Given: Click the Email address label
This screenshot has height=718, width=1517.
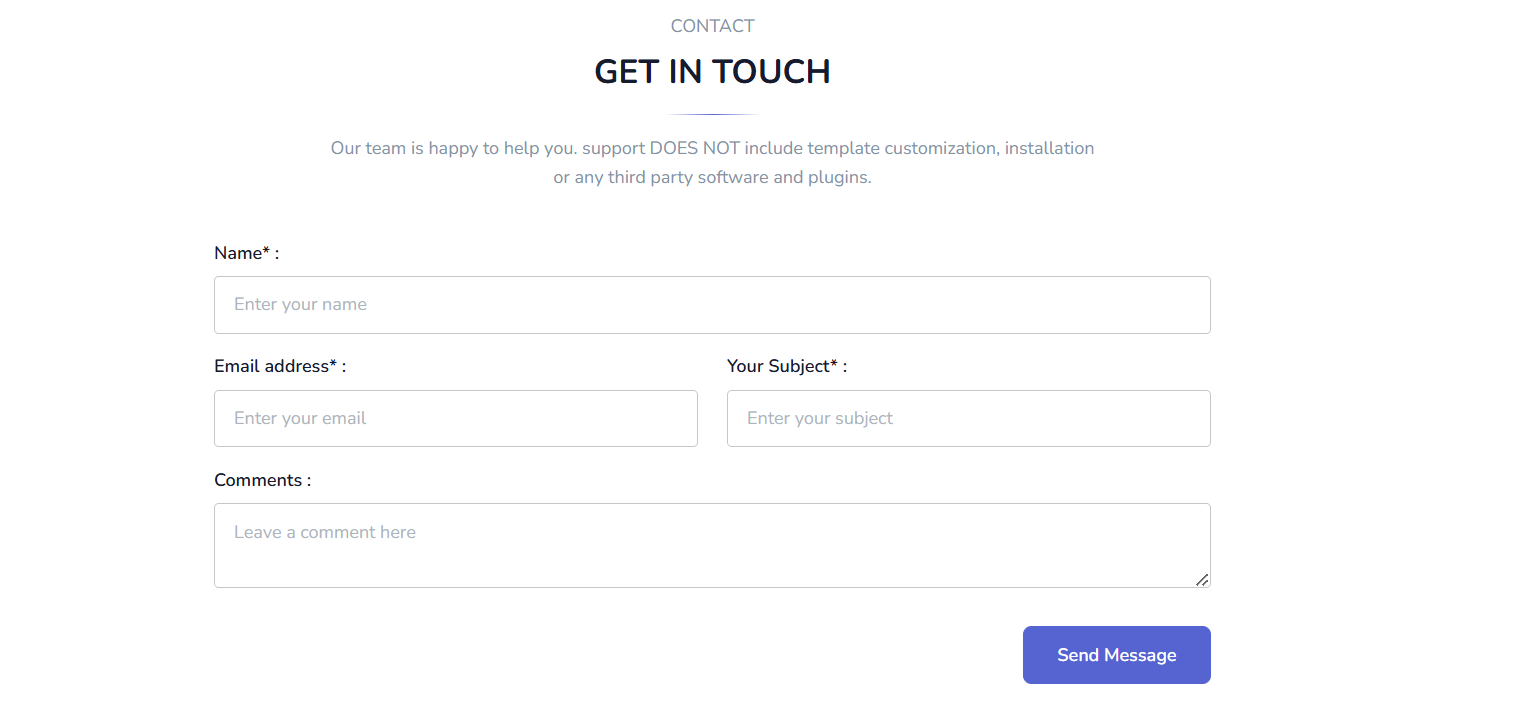Looking at the screenshot, I should (x=280, y=366).
